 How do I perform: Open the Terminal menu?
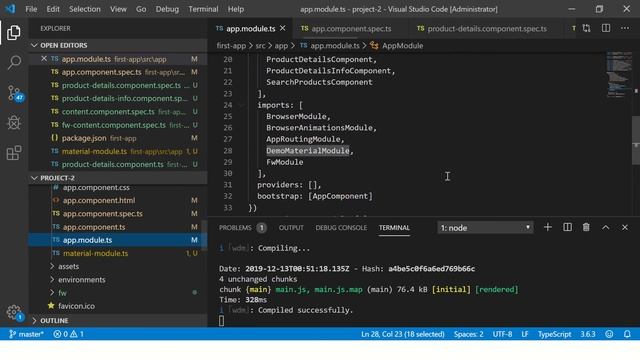(203, 9)
